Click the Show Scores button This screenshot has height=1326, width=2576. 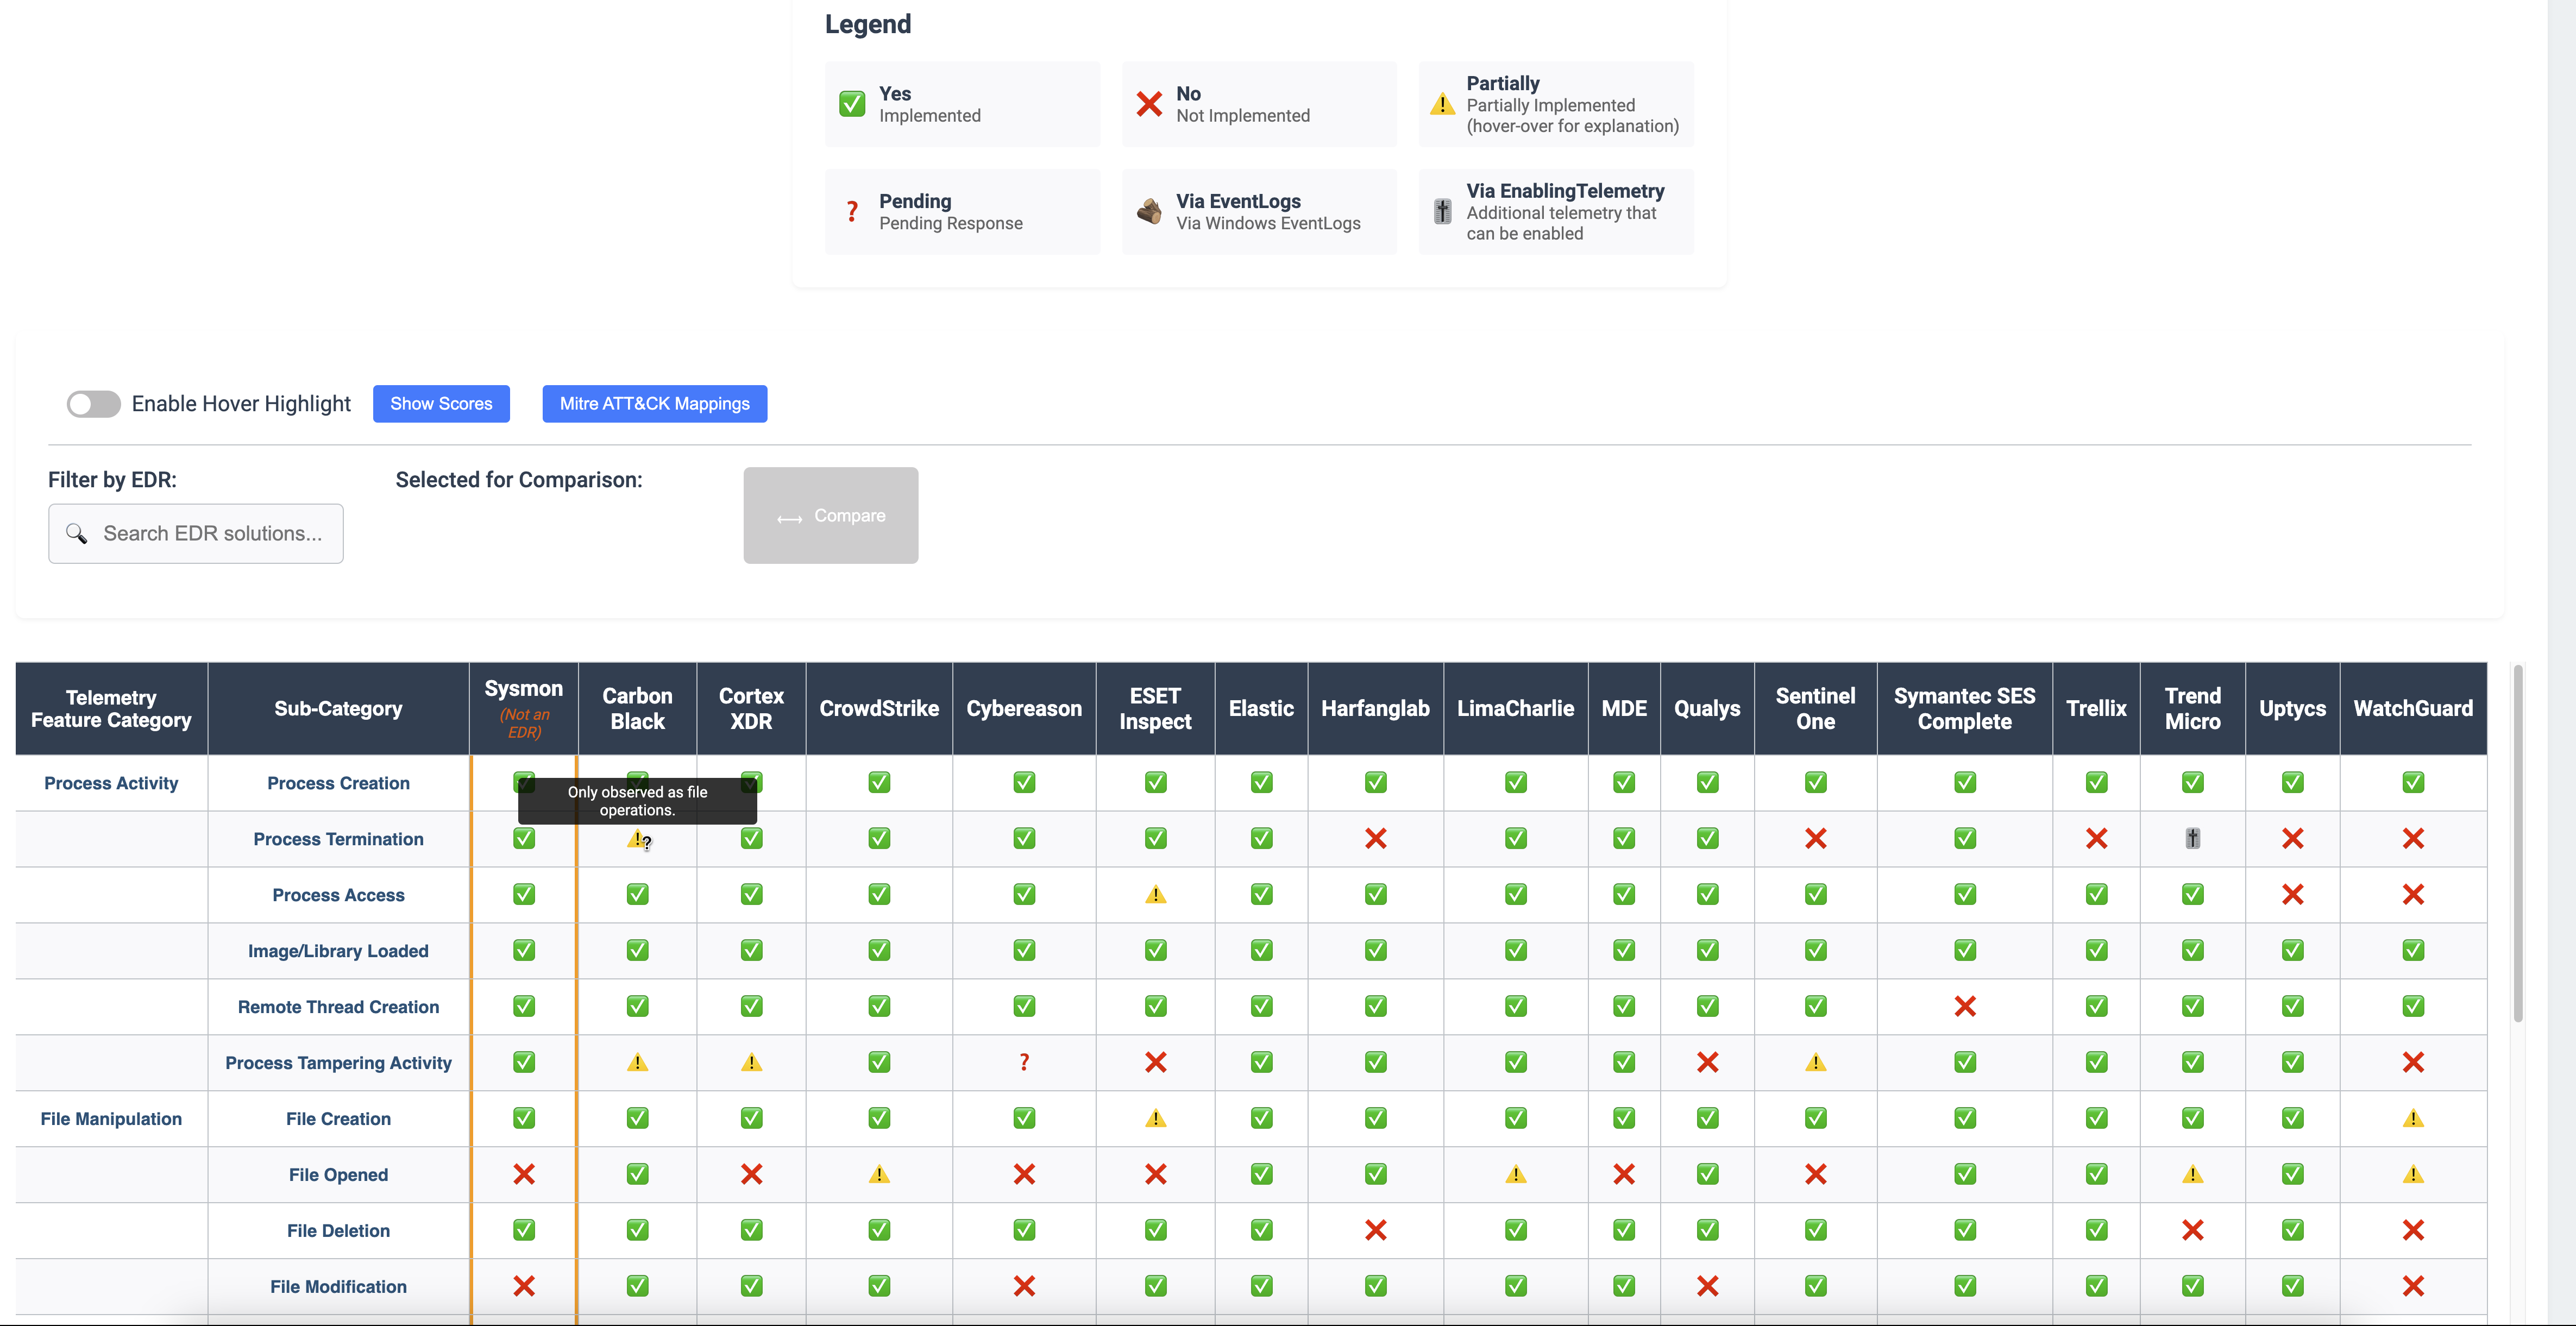[441, 404]
